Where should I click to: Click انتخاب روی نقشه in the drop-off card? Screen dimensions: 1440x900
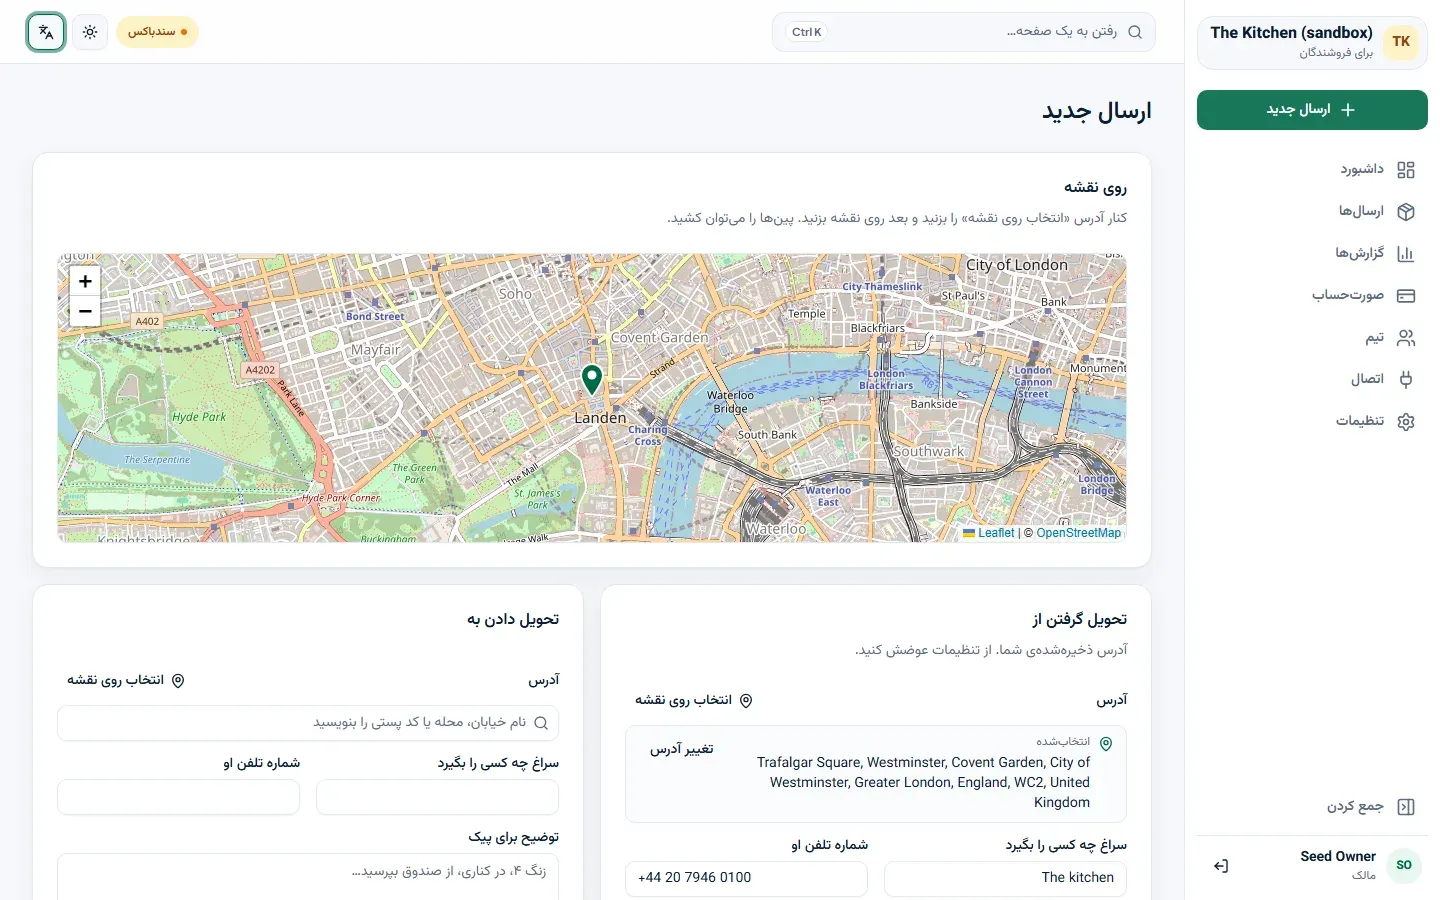click(x=126, y=680)
